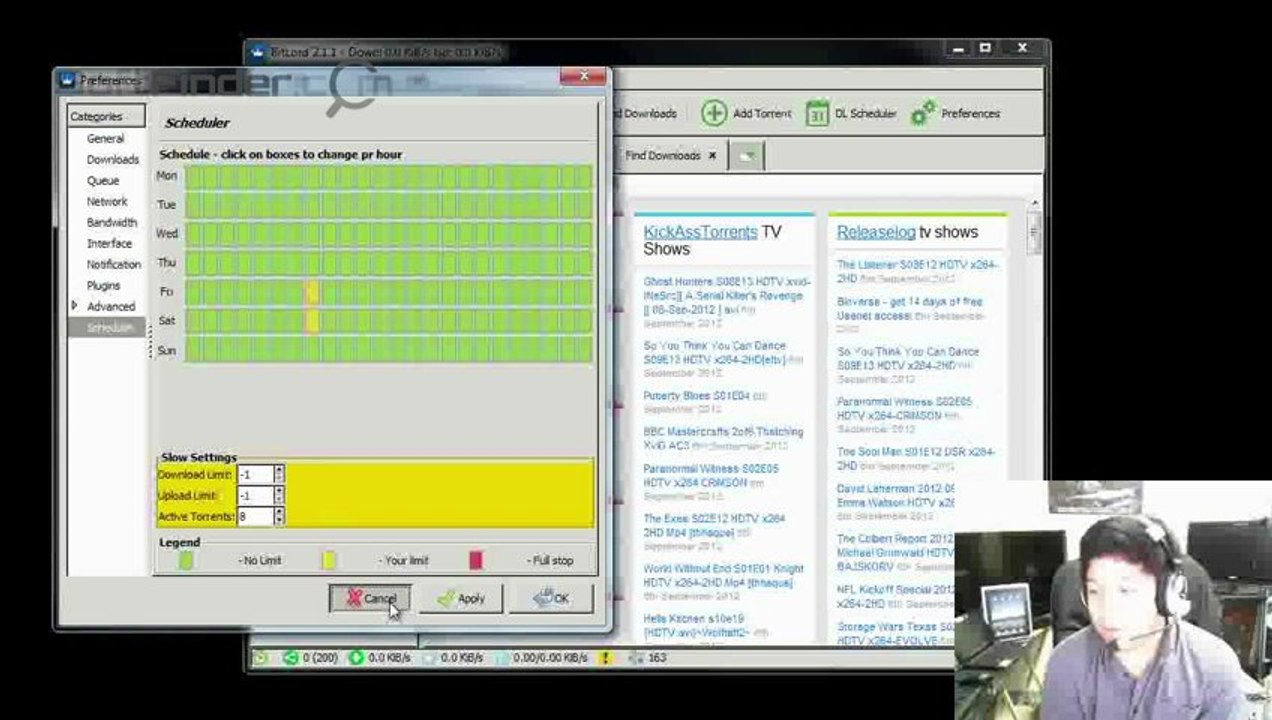The image size is (1272, 720).
Task: Click DHT nodes 163 status icon
Action: (636, 658)
